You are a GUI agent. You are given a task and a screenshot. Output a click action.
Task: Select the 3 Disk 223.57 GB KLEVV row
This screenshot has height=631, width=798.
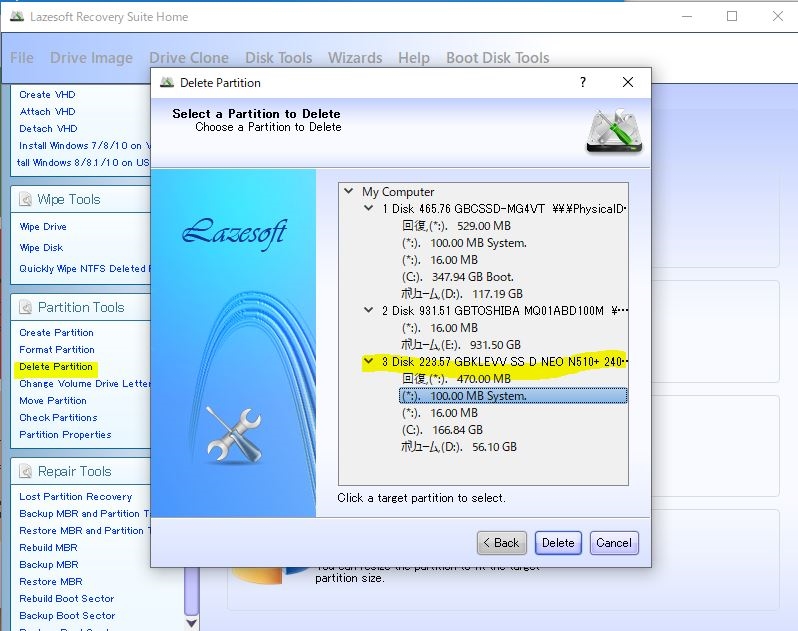(x=505, y=362)
